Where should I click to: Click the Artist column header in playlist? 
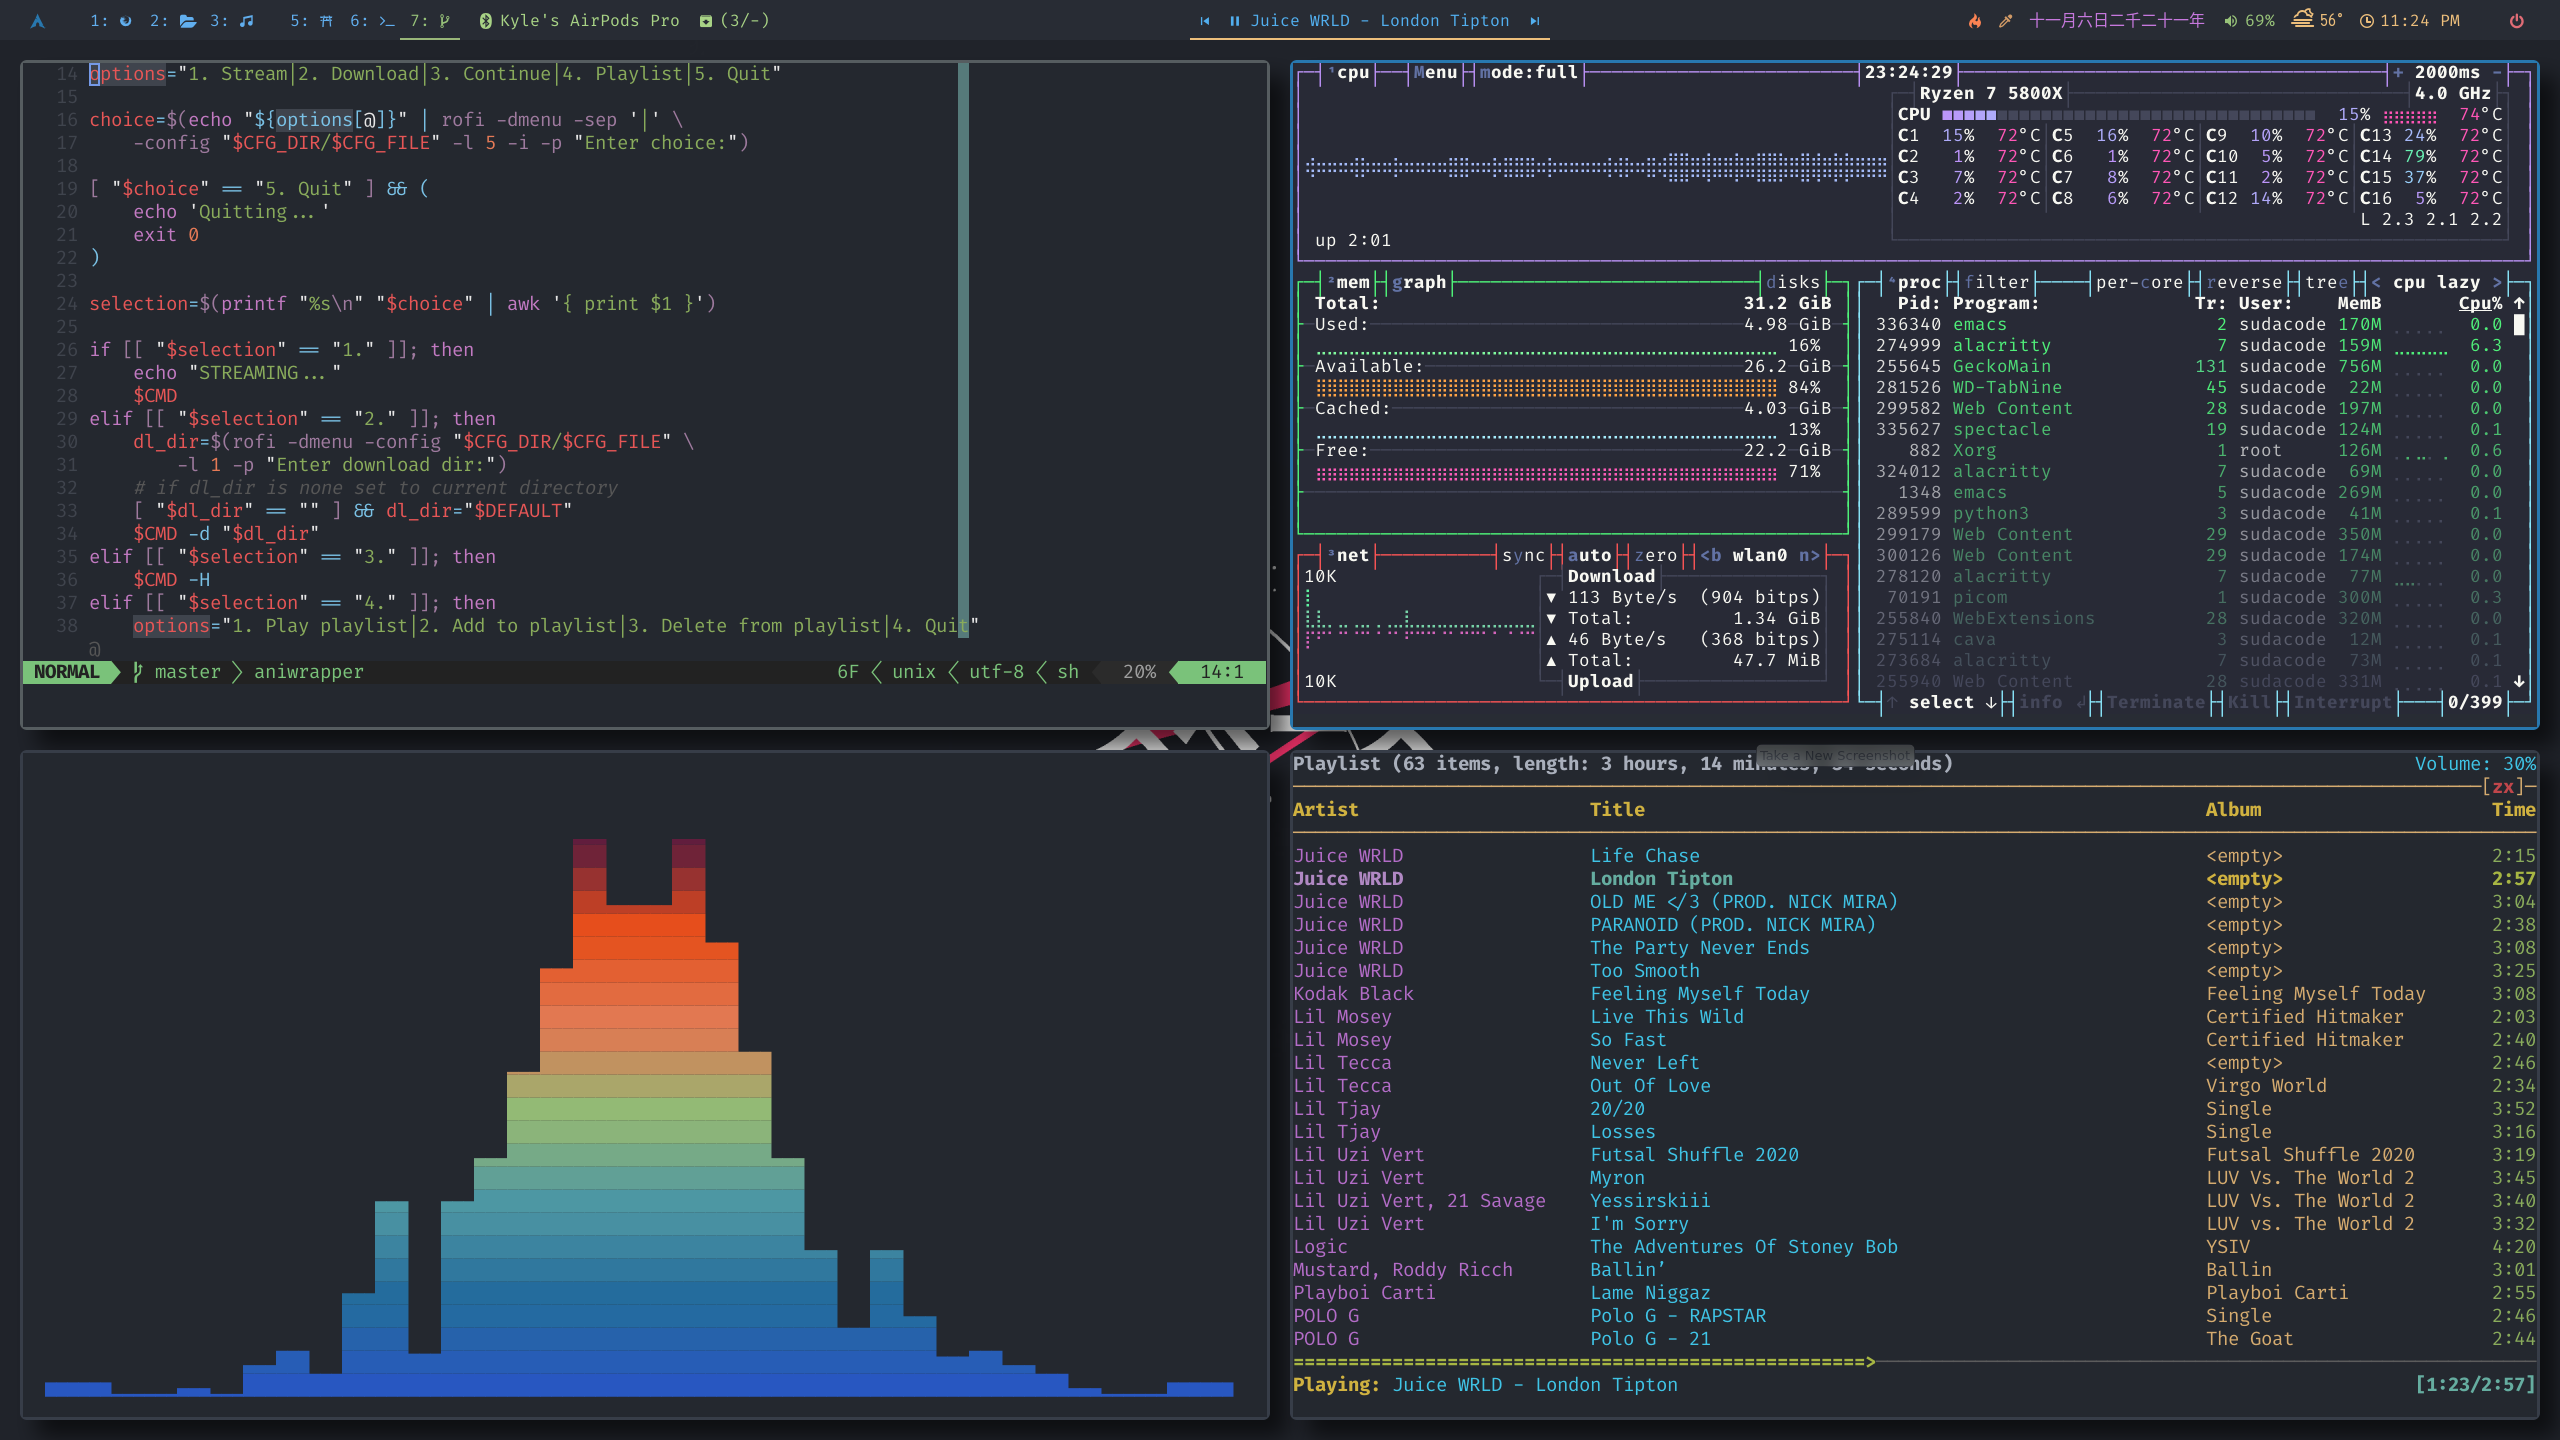1325,809
